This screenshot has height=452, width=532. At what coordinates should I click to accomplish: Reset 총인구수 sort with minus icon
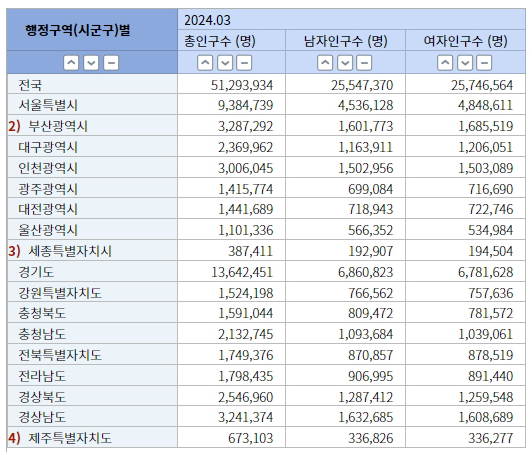pyautogui.click(x=244, y=63)
